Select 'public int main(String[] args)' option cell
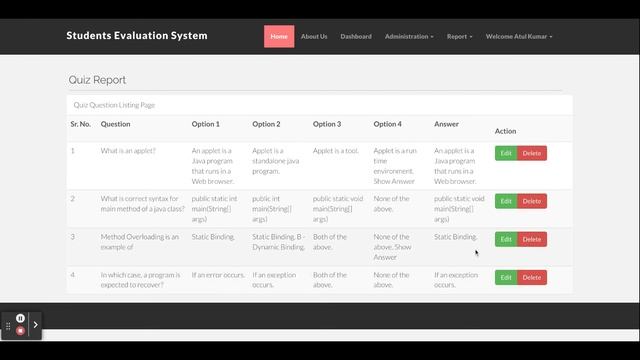The width and height of the screenshot is (640, 360). click(x=272, y=209)
